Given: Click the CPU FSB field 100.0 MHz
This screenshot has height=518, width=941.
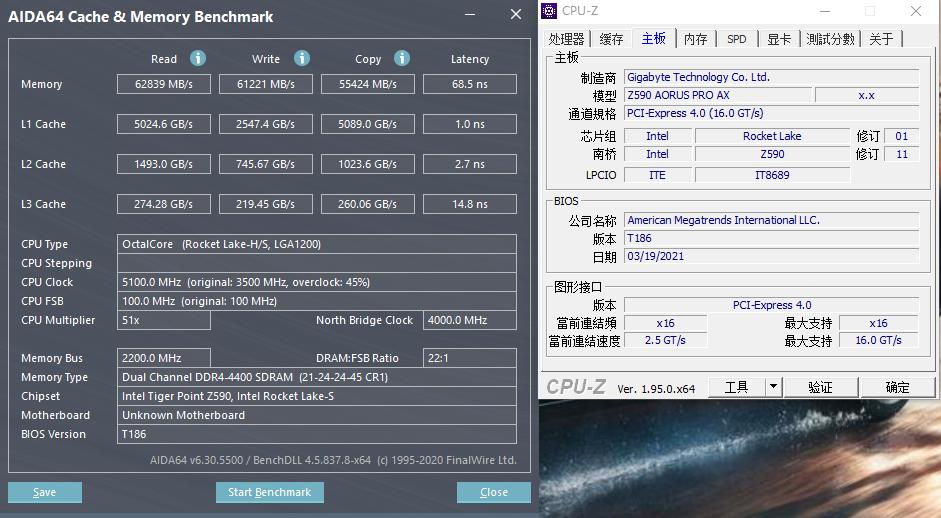Looking at the screenshot, I should click(x=317, y=301).
